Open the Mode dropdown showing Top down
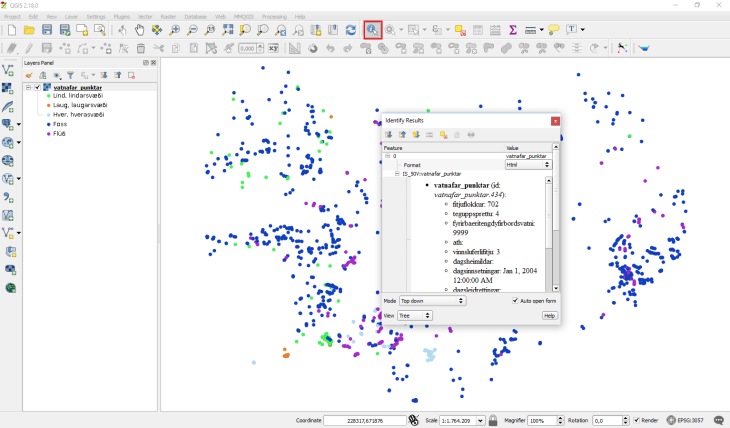 pos(432,300)
